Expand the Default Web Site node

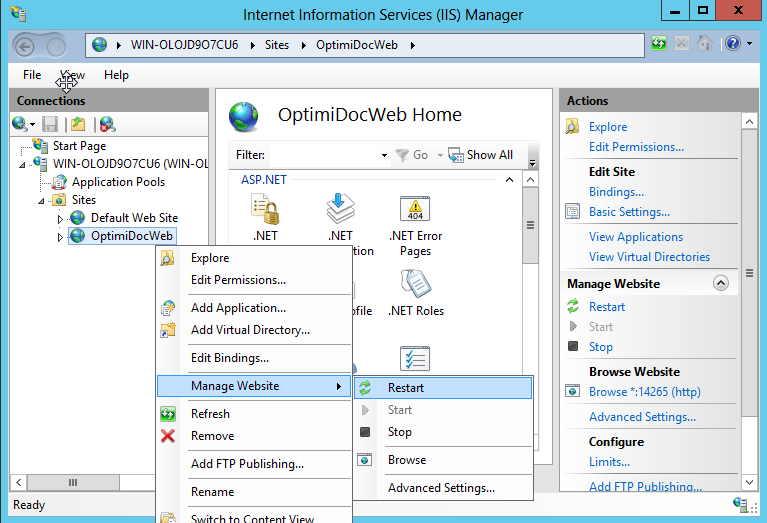pos(60,218)
